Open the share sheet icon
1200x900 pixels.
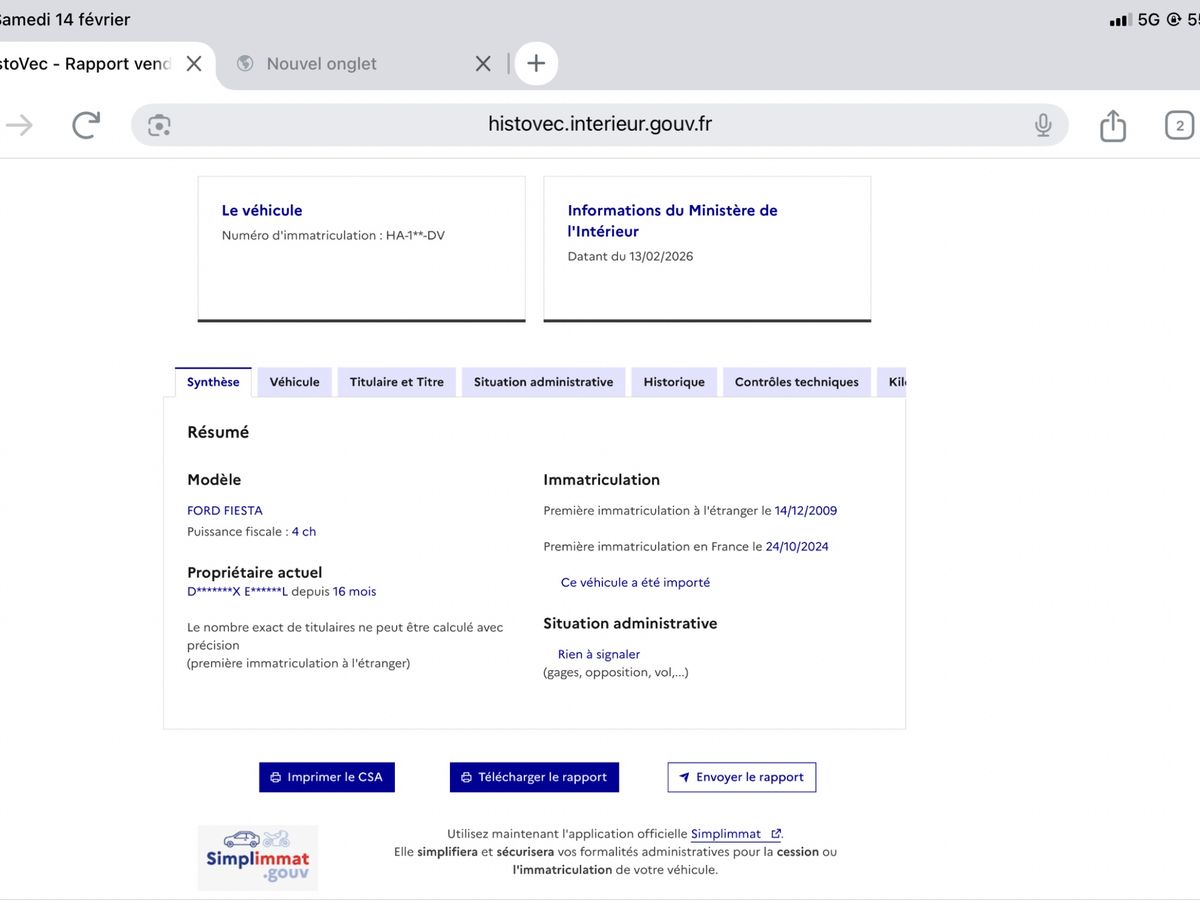[x=1112, y=125]
